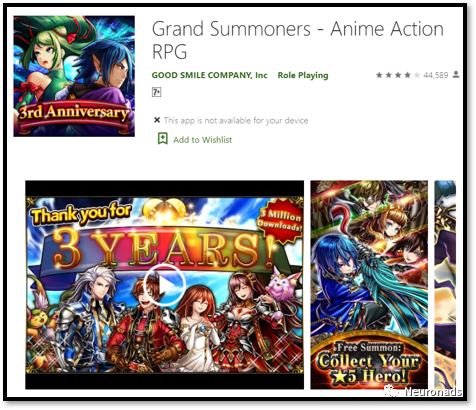Open the Role Playing category link
This screenshot has width=476, height=410.
(303, 75)
